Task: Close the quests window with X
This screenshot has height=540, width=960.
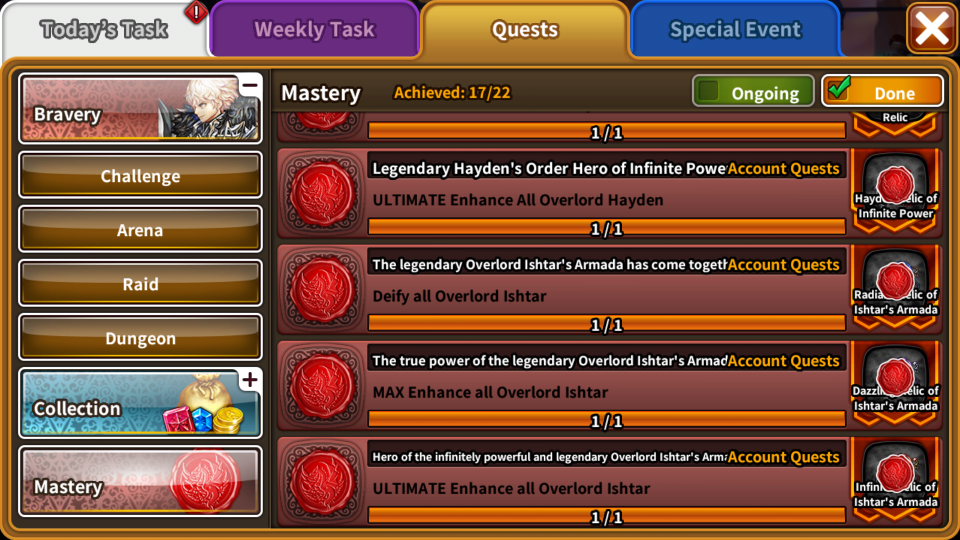Action: click(x=931, y=28)
